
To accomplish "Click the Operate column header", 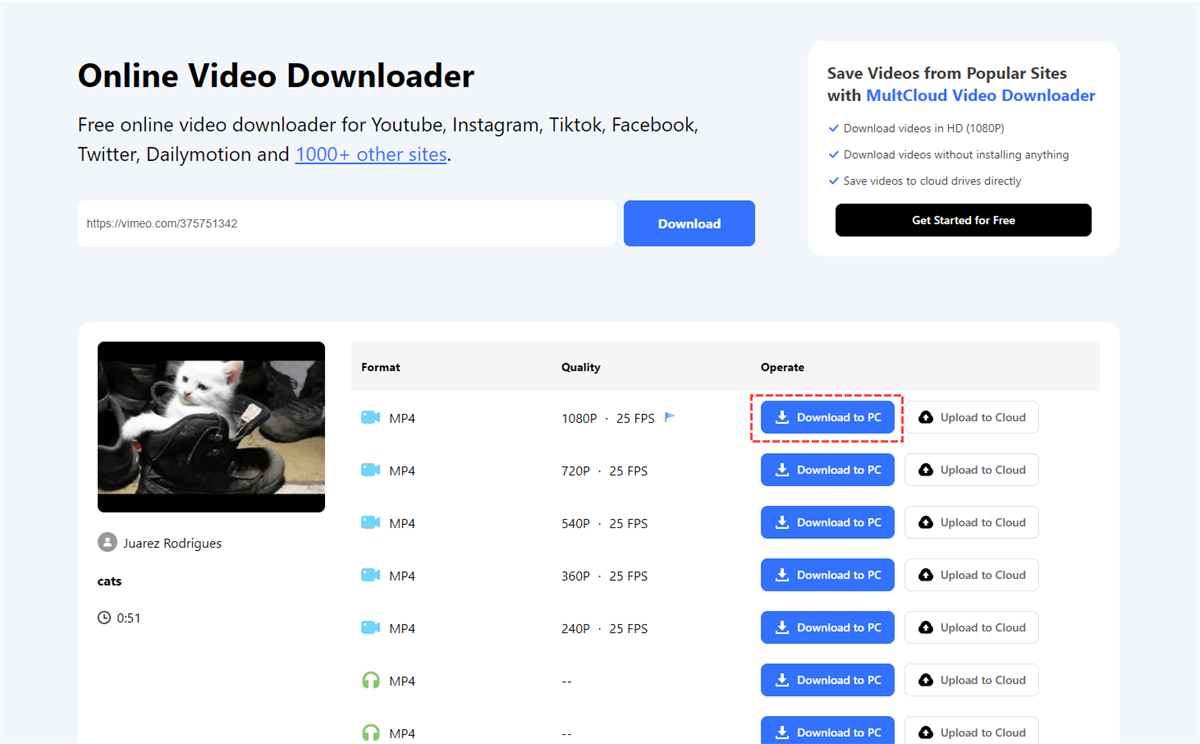I will pyautogui.click(x=782, y=367).
